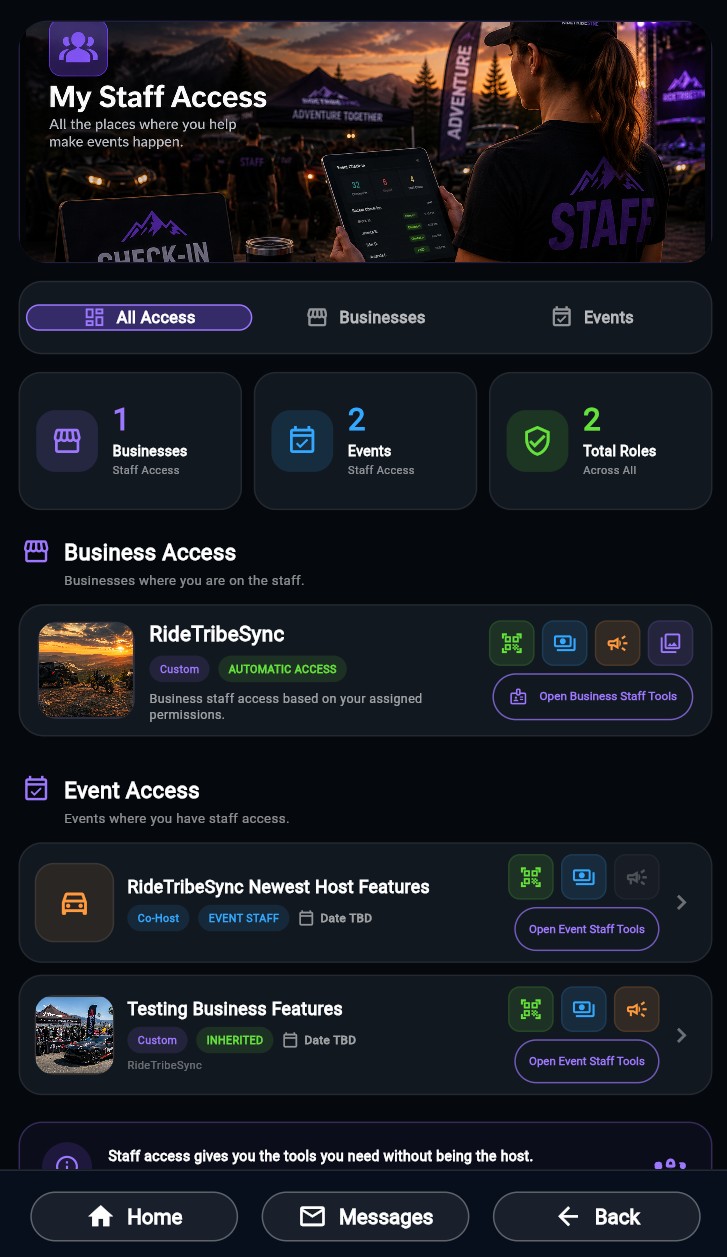The image size is (727, 1257).
Task: Open Event Staff Tools for Newest Host Features
Action: 587,929
